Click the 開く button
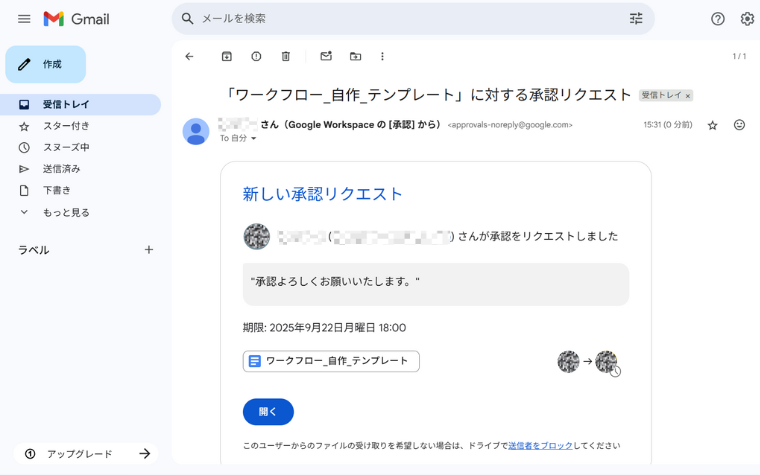Image resolution: width=760 pixels, height=475 pixels. coord(268,412)
